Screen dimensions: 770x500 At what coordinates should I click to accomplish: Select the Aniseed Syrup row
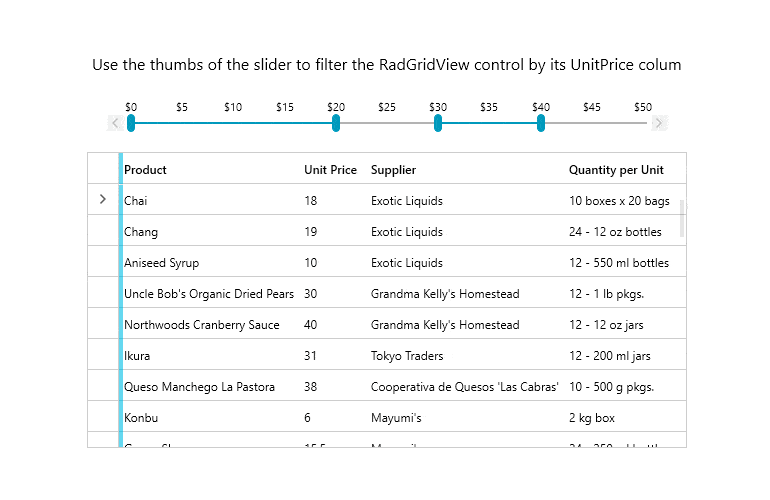click(387, 261)
